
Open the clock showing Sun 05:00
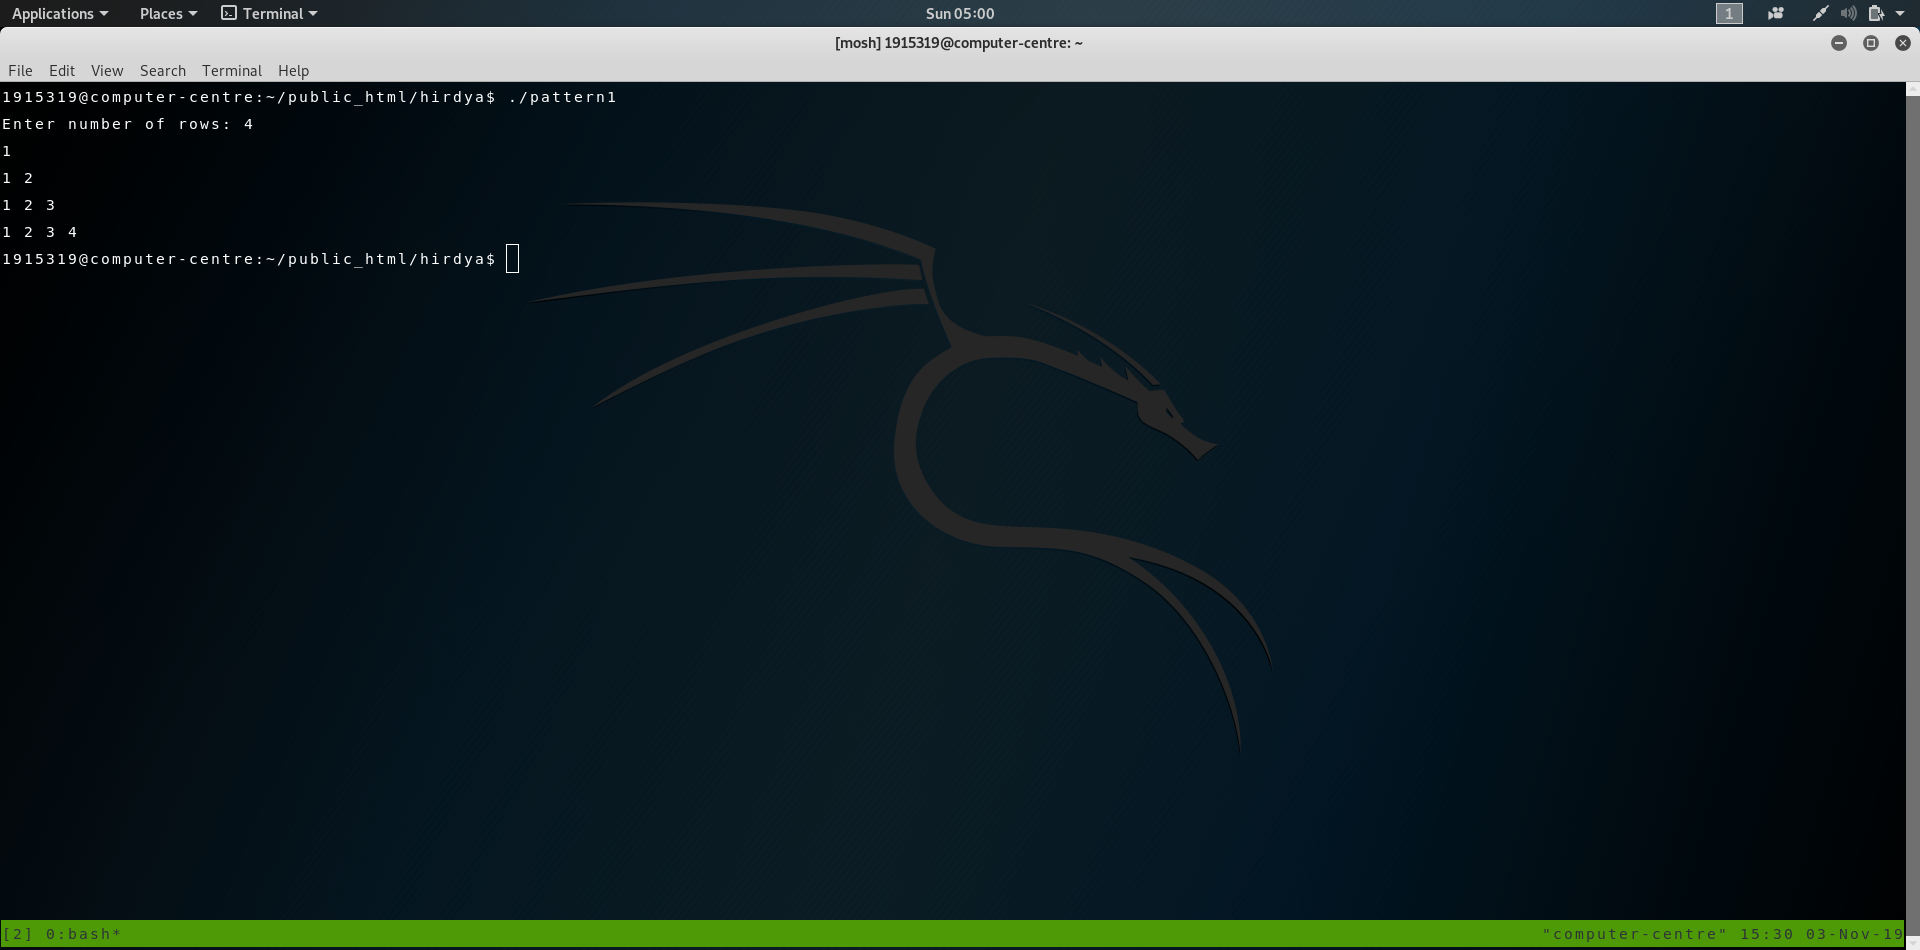tap(960, 14)
